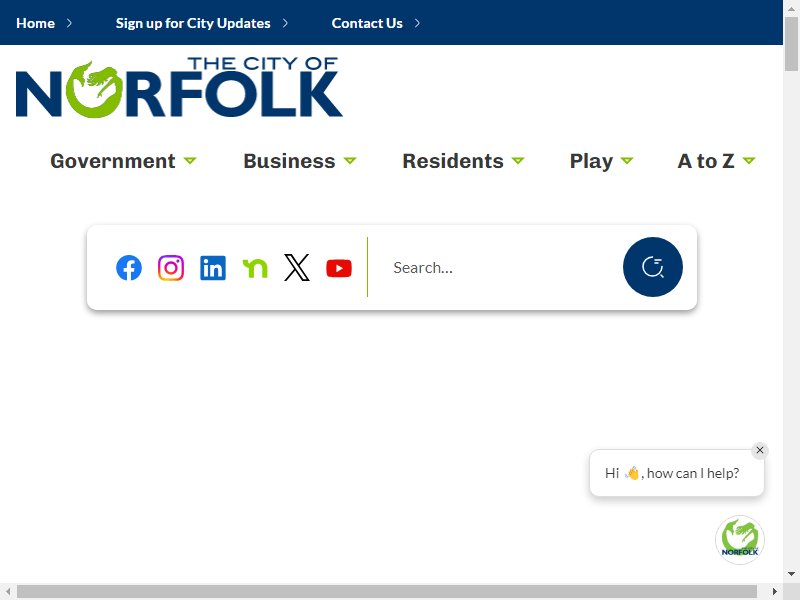Open the Contact Us link
The height and width of the screenshot is (600, 800).
click(x=376, y=23)
